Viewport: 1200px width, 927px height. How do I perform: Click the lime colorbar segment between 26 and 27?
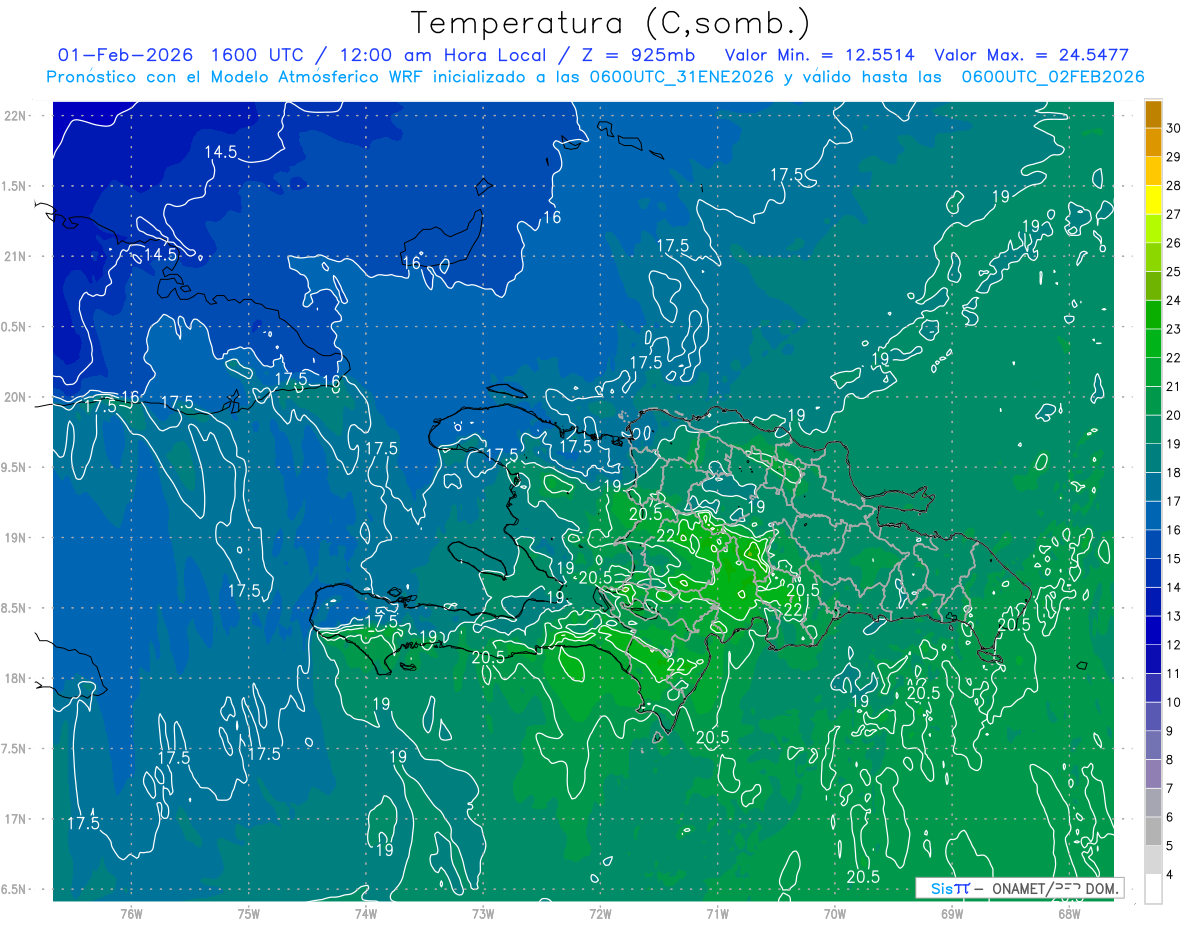[1153, 229]
